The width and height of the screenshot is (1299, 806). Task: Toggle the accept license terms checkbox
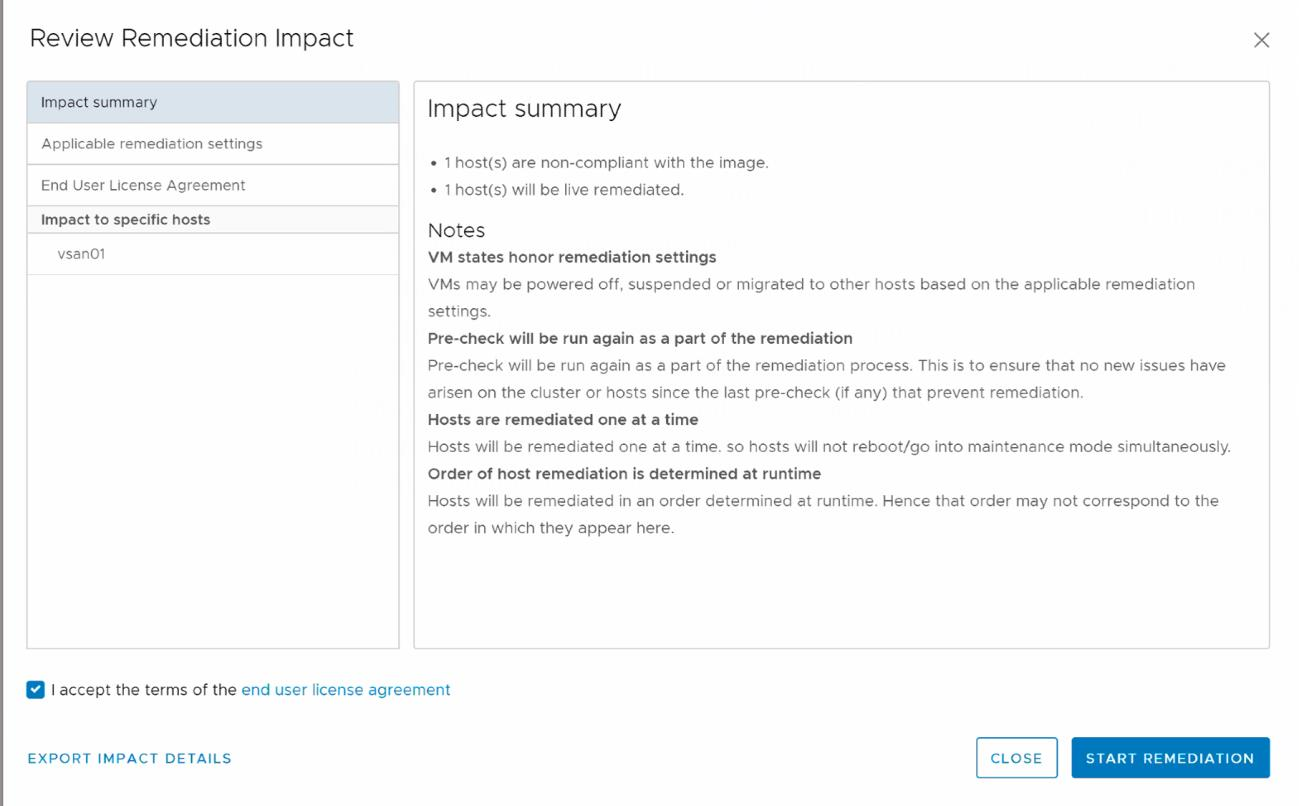[36, 690]
